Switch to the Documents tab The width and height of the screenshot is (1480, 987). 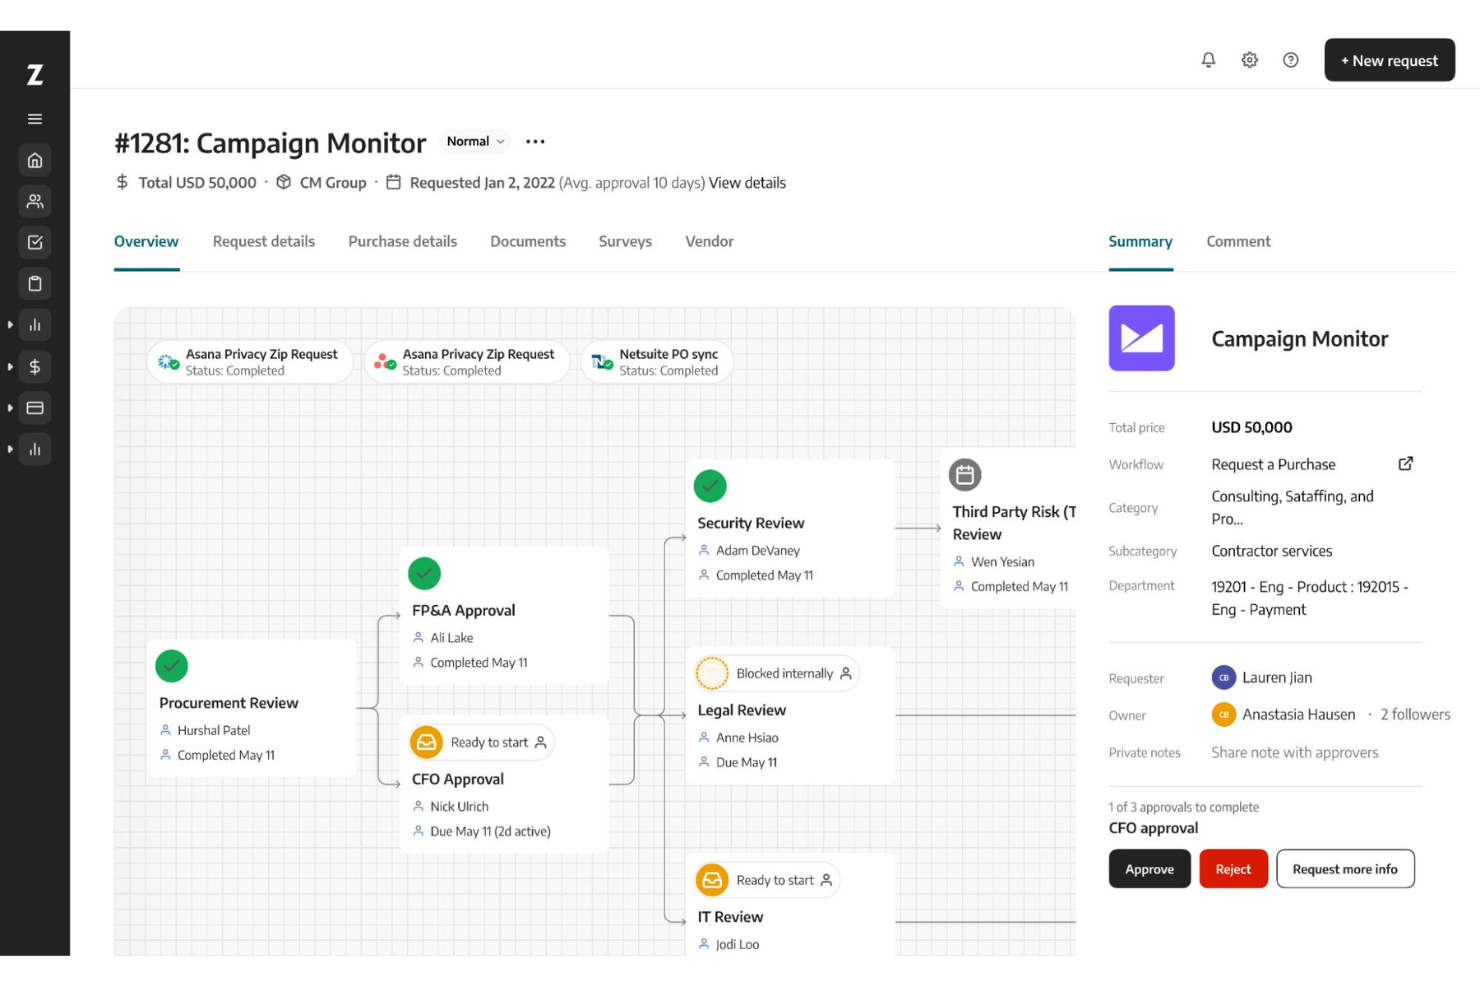pyautogui.click(x=528, y=242)
